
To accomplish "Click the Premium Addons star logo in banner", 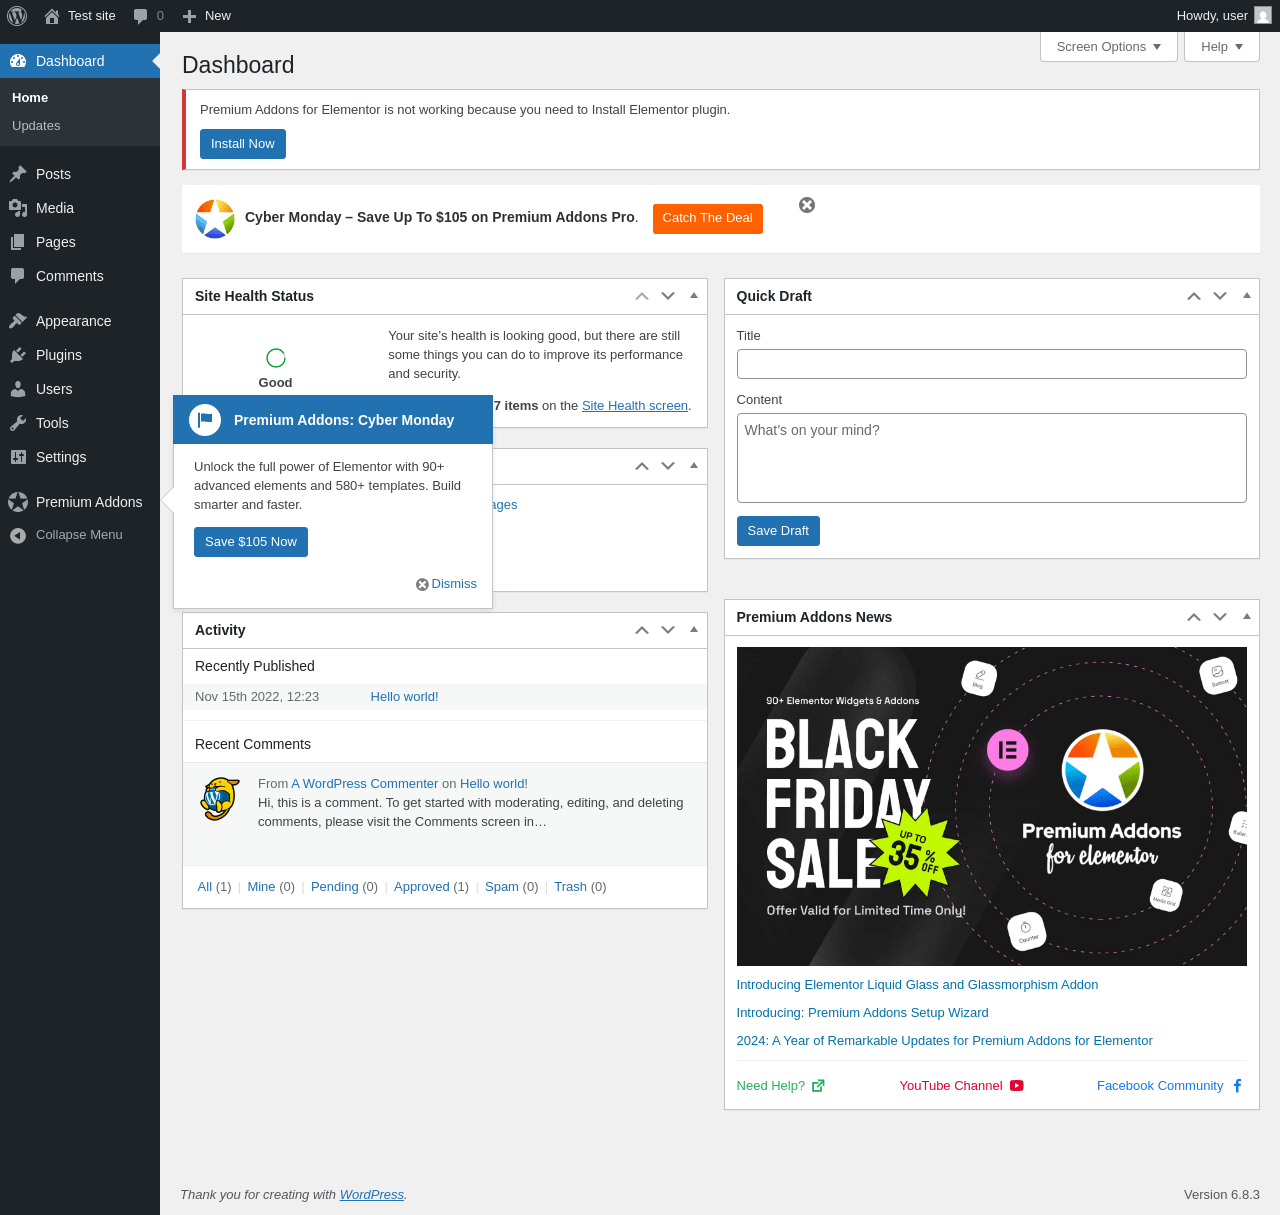I will pos(215,219).
